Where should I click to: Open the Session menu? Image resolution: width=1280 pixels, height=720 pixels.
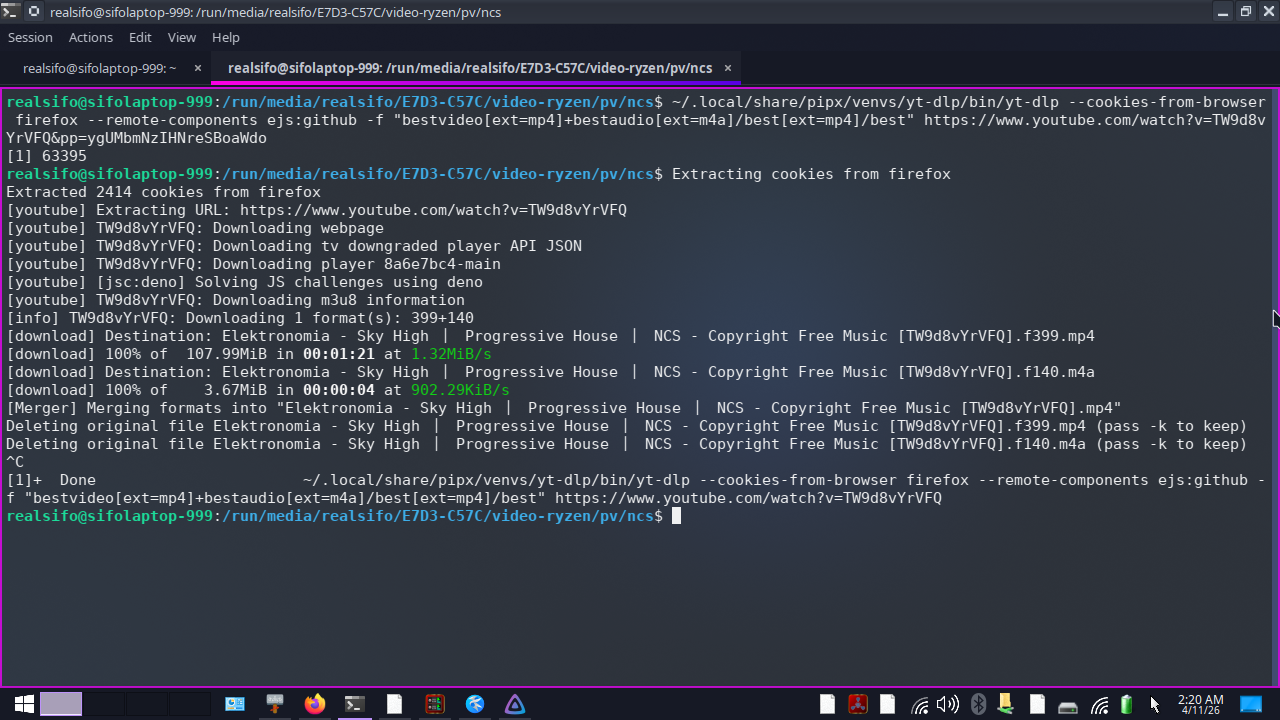coord(30,37)
